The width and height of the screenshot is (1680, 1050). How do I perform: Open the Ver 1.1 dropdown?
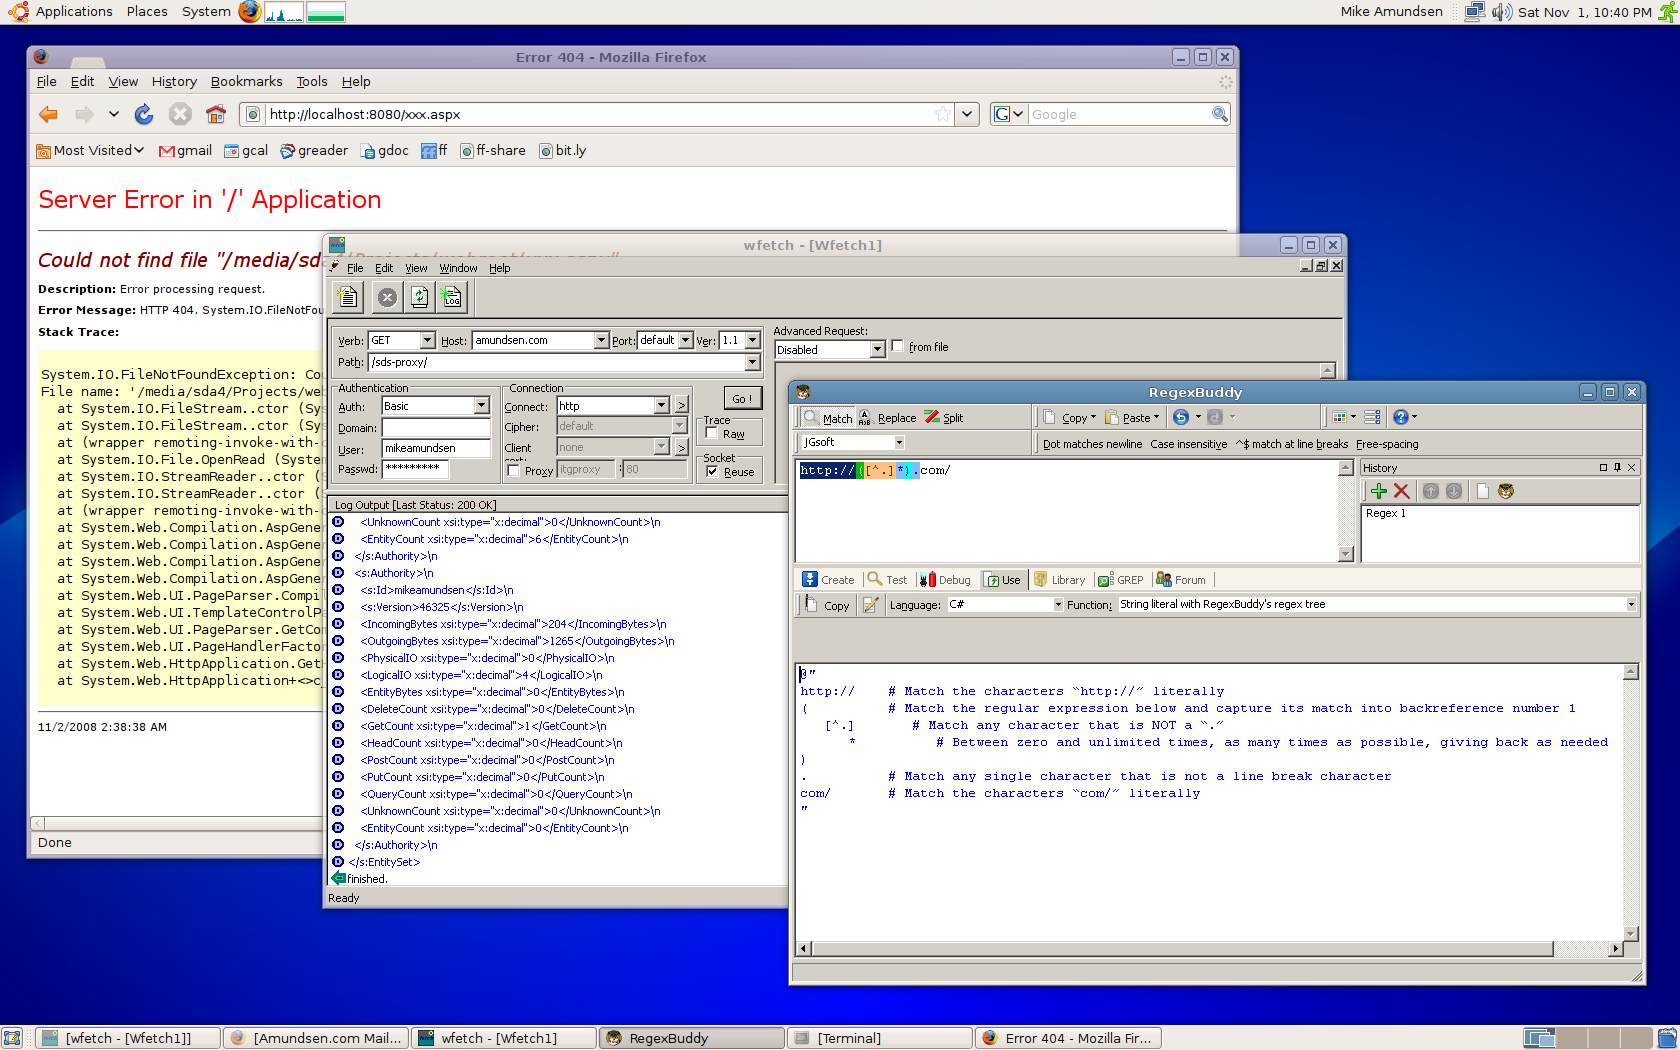(752, 340)
